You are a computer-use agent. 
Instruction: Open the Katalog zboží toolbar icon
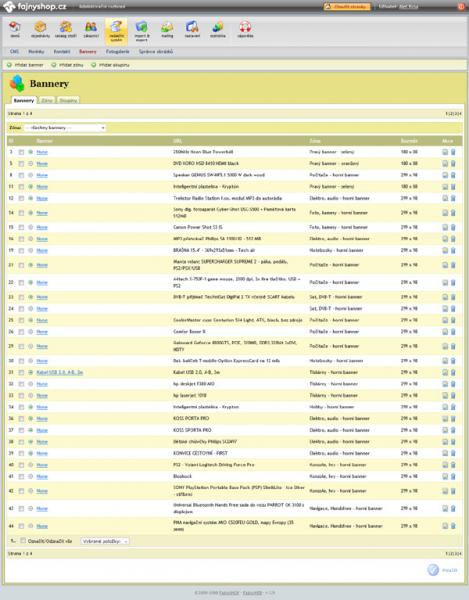pyautogui.click(x=66, y=29)
